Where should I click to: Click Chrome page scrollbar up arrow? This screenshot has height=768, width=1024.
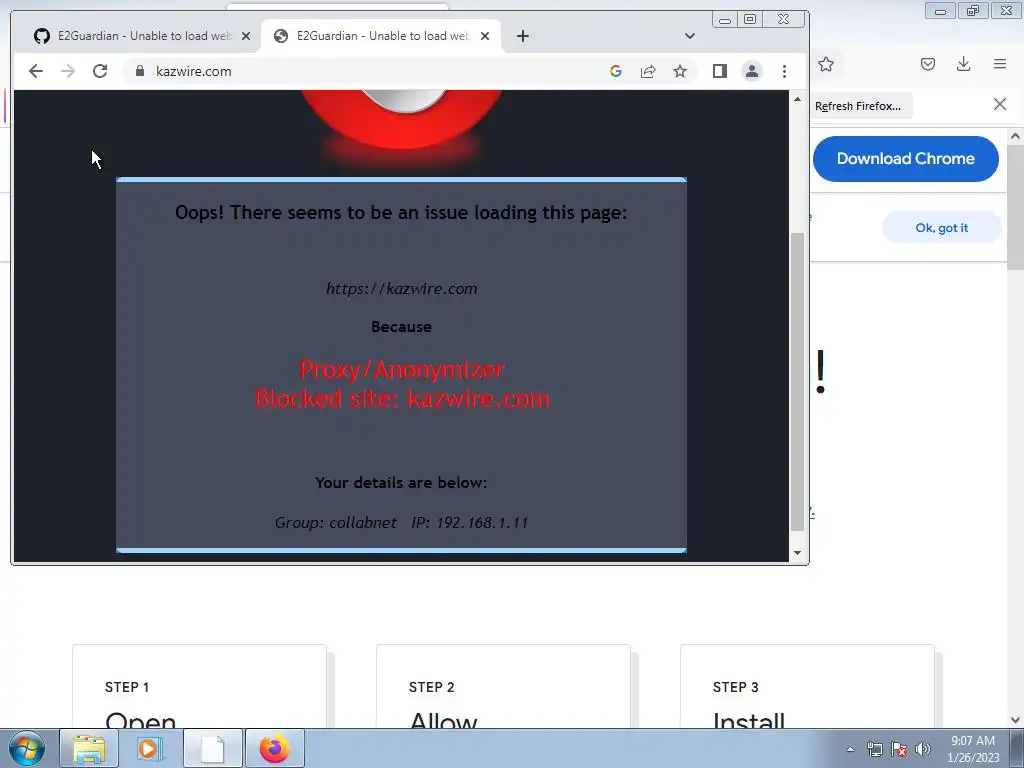click(797, 99)
